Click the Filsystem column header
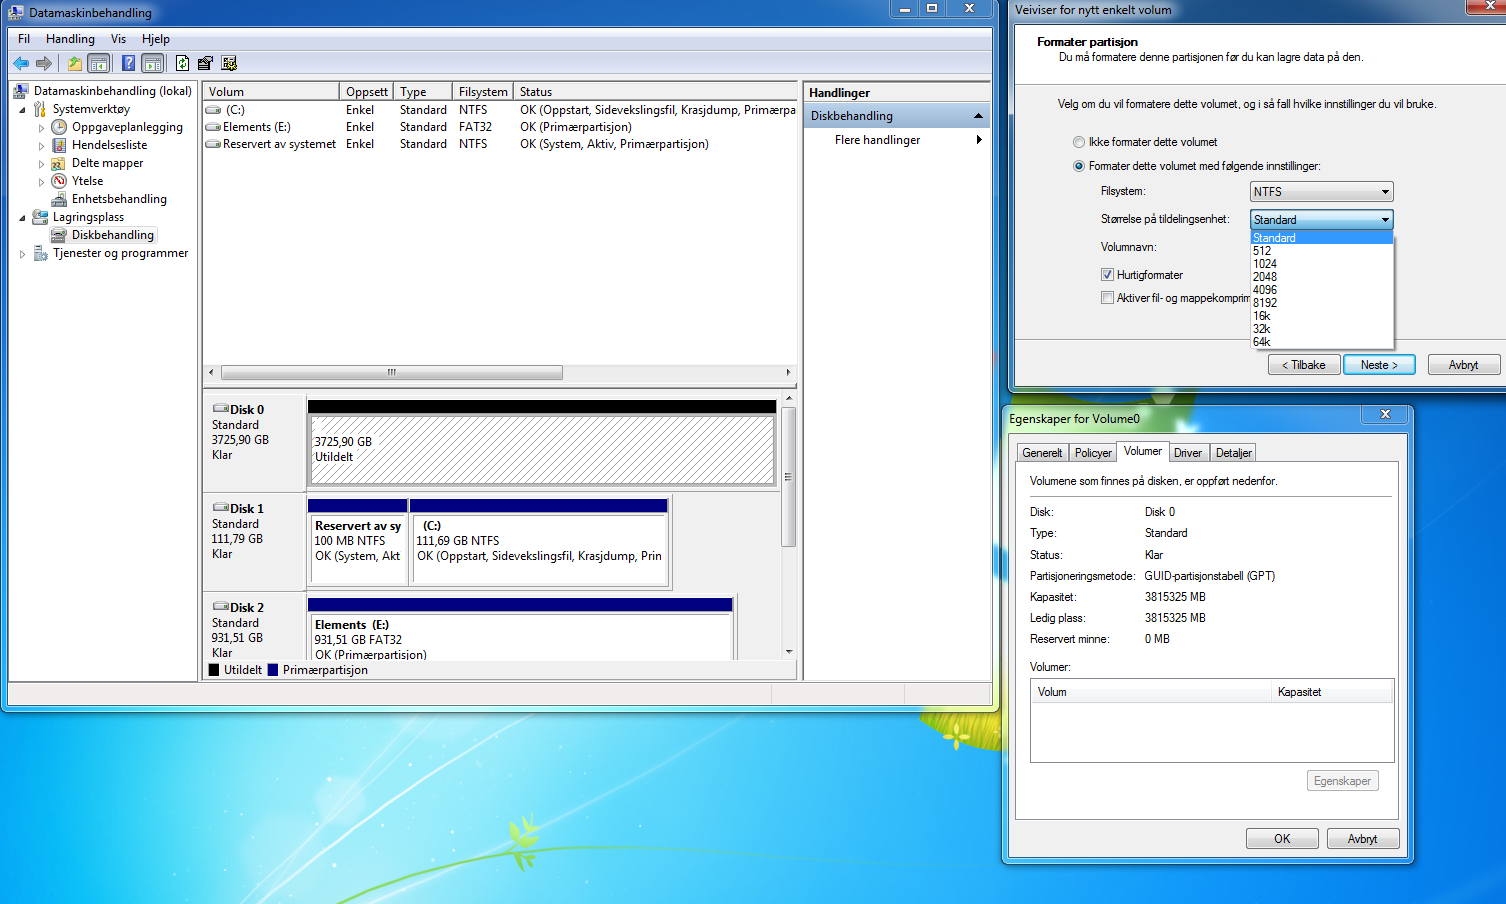The image size is (1506, 904). coord(483,91)
